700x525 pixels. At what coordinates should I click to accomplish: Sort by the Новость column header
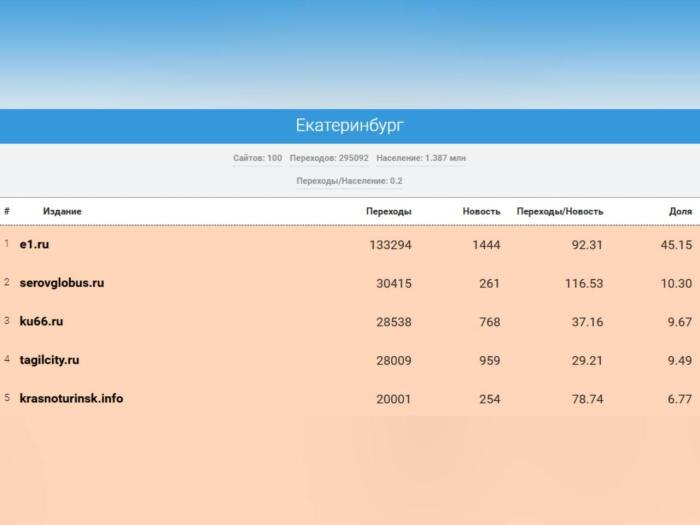pos(481,211)
